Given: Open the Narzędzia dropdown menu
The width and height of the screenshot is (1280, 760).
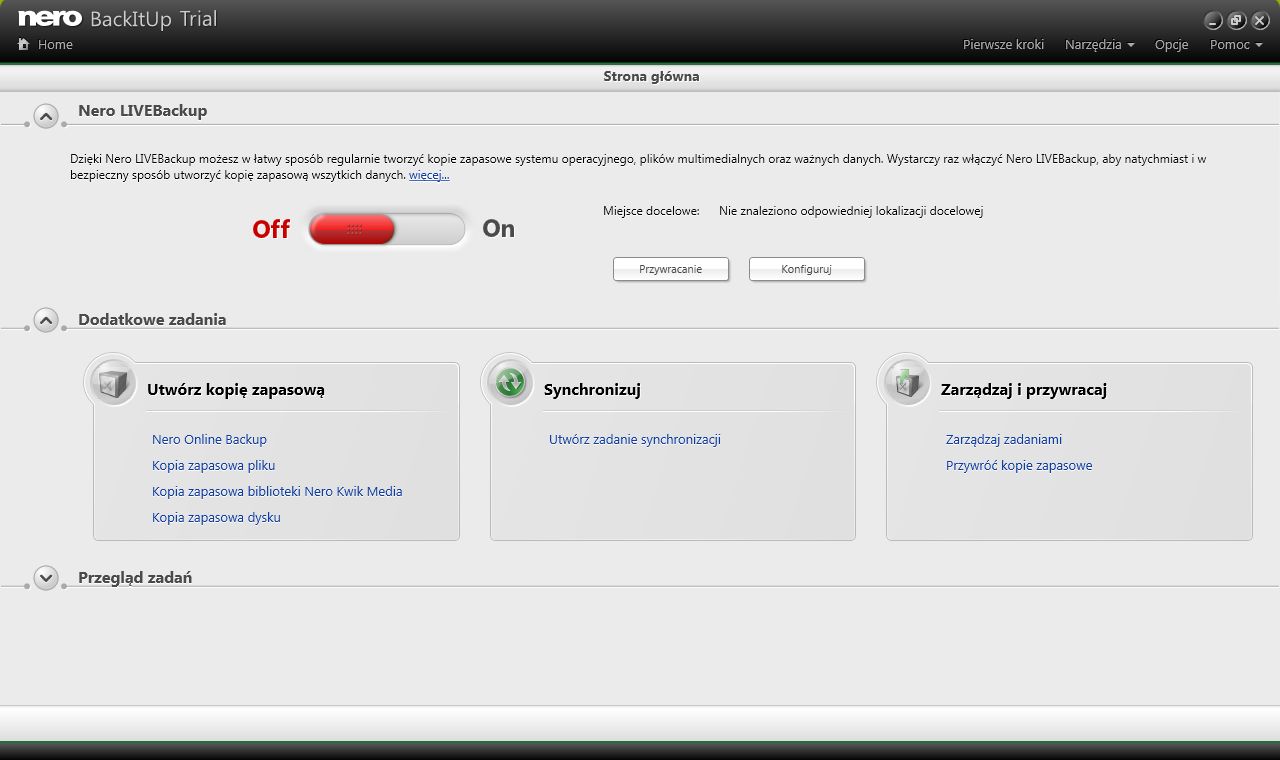Looking at the screenshot, I should (1099, 45).
